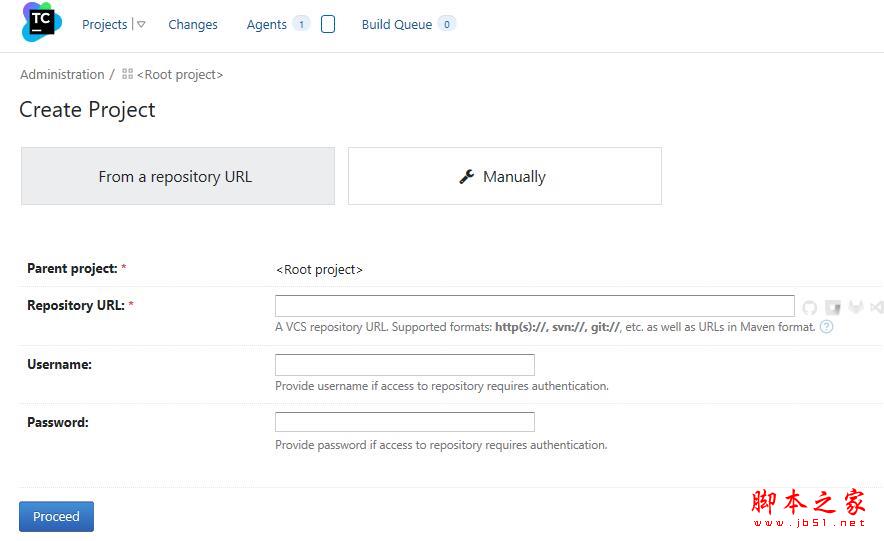Click the Repository URL input field

click(x=534, y=306)
